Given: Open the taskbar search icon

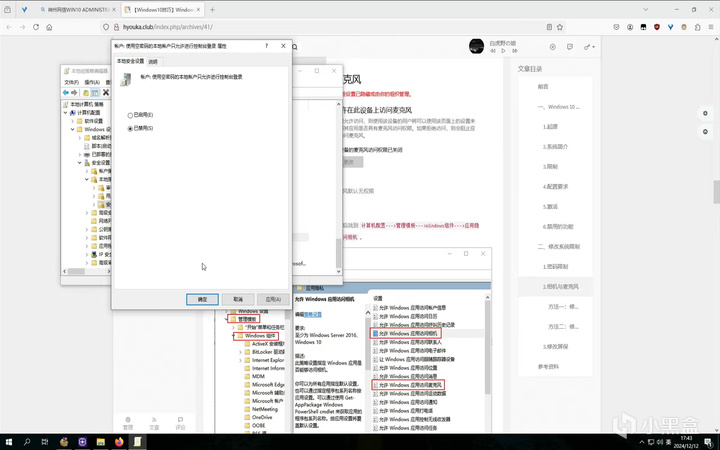Looking at the screenshot, I should pos(27,442).
